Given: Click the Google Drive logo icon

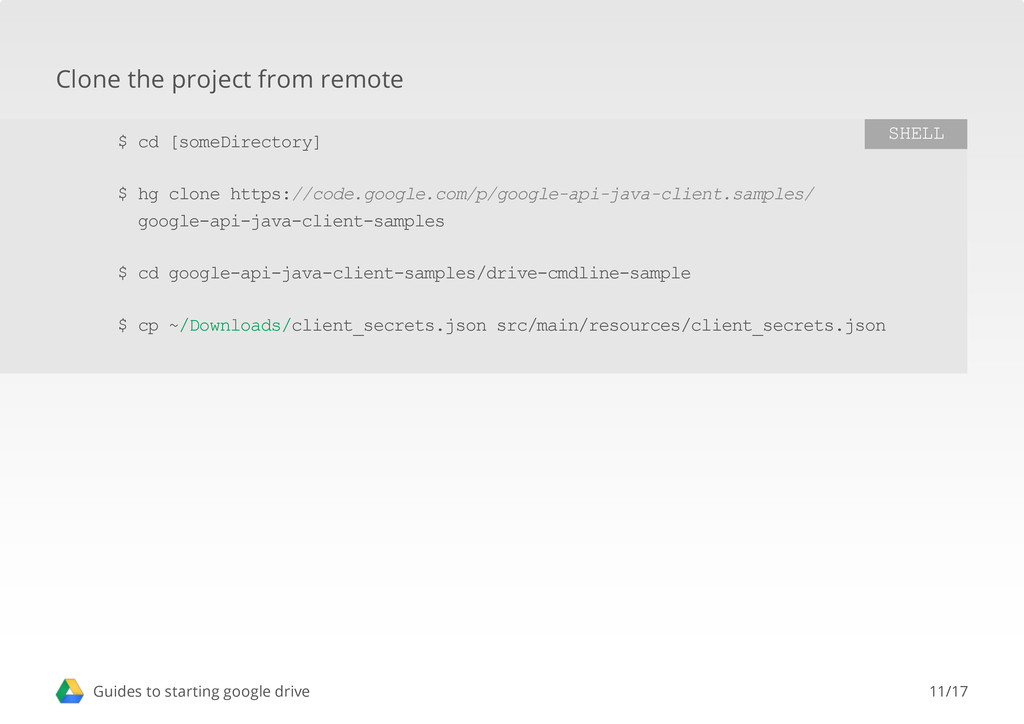Looking at the screenshot, I should (x=69, y=691).
